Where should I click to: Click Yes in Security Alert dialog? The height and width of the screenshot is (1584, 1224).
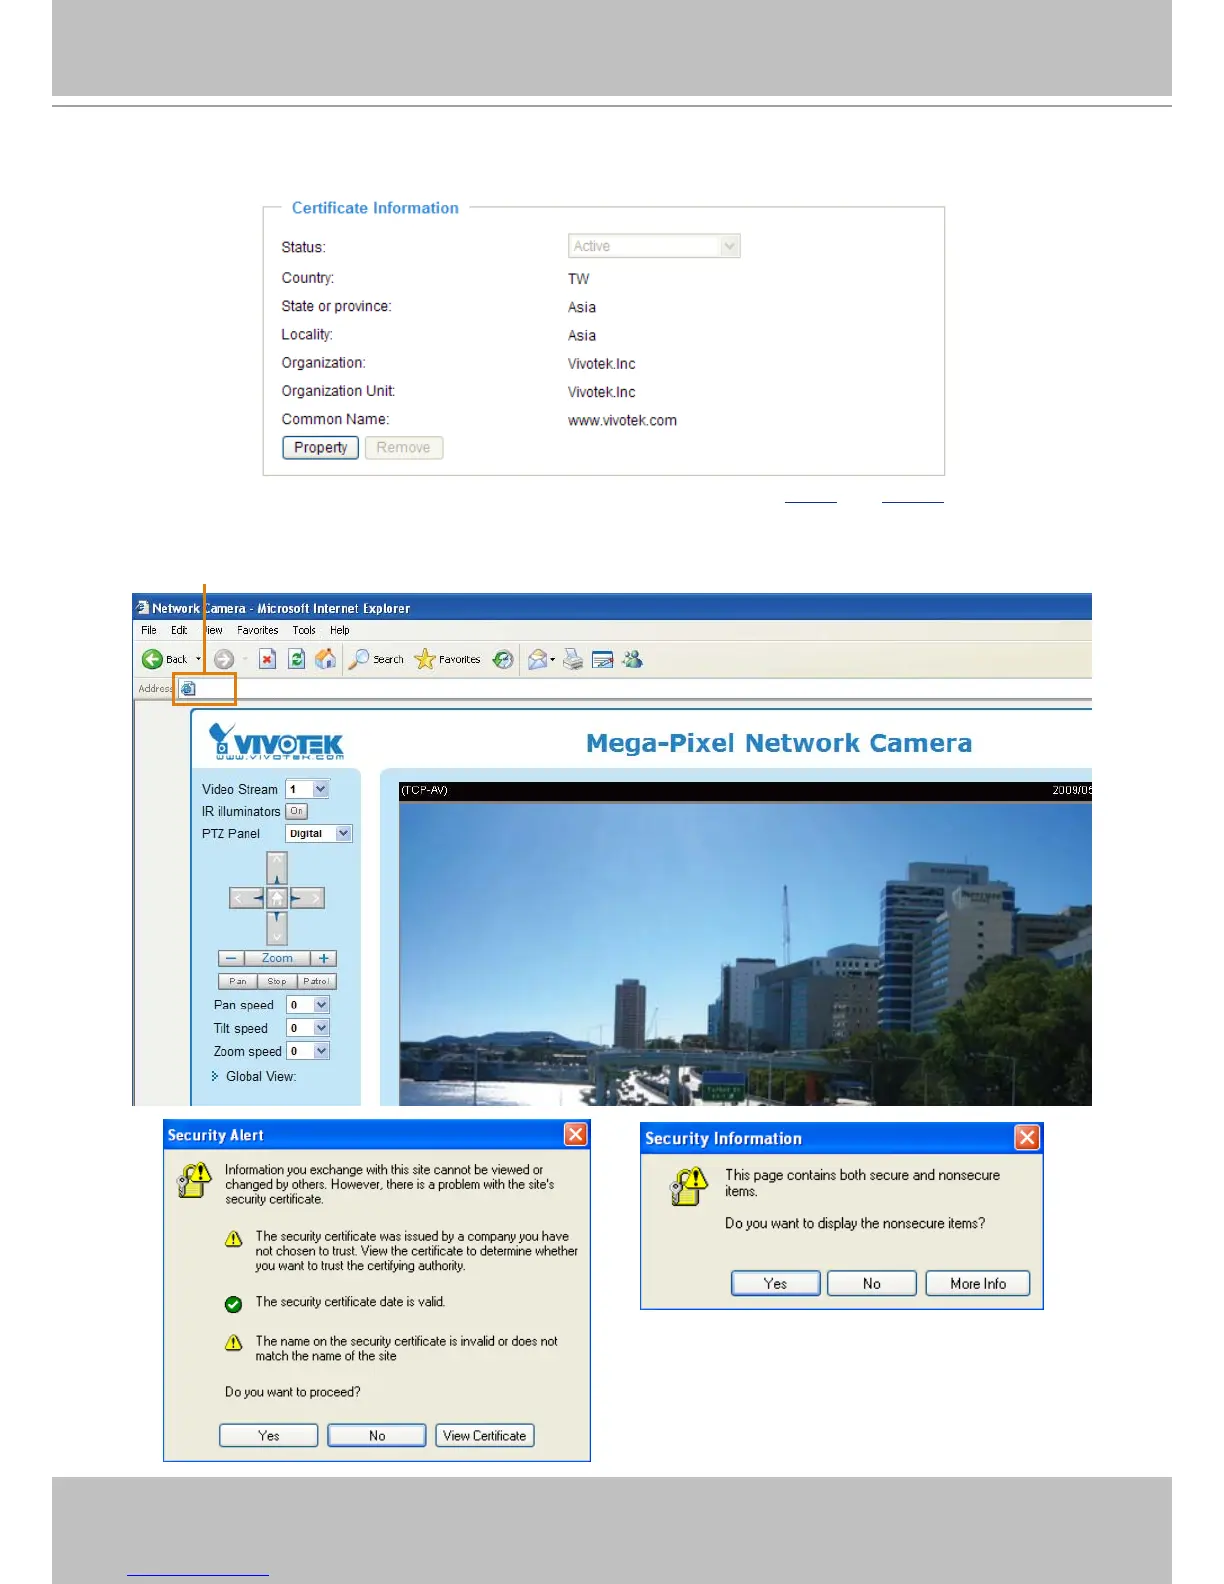click(x=269, y=1436)
